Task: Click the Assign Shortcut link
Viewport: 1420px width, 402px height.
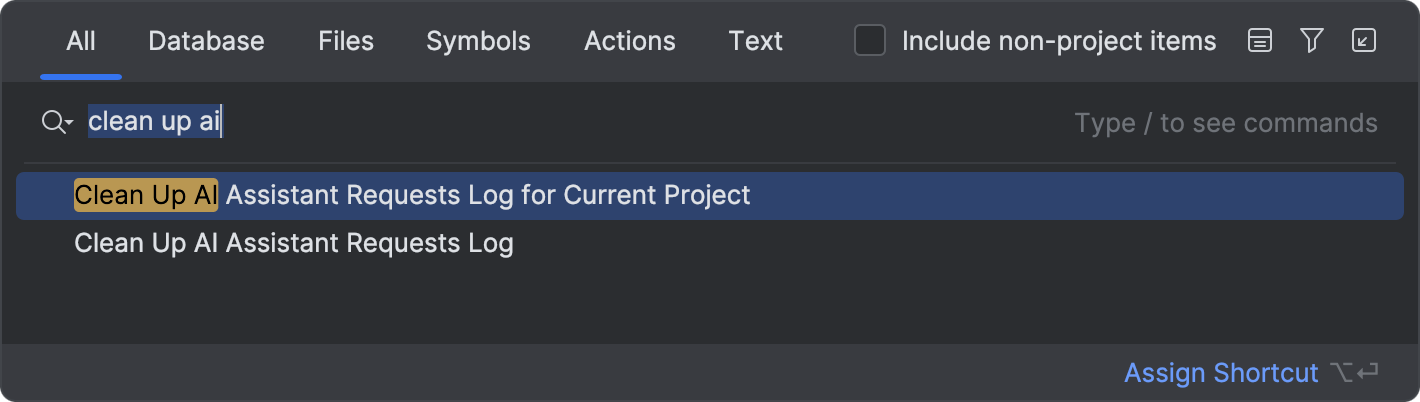Action: (x=1221, y=373)
